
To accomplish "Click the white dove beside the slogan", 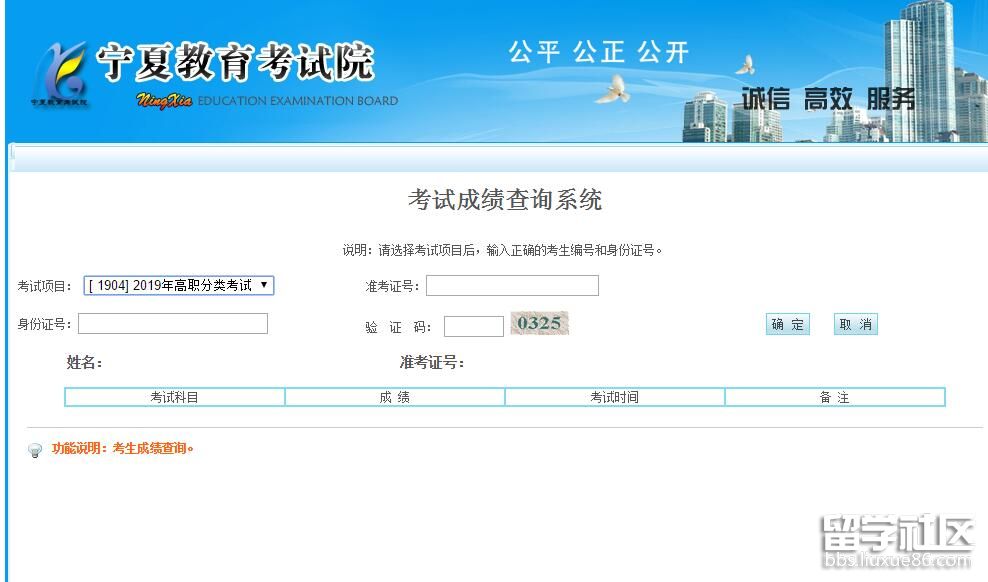I will click(x=612, y=90).
